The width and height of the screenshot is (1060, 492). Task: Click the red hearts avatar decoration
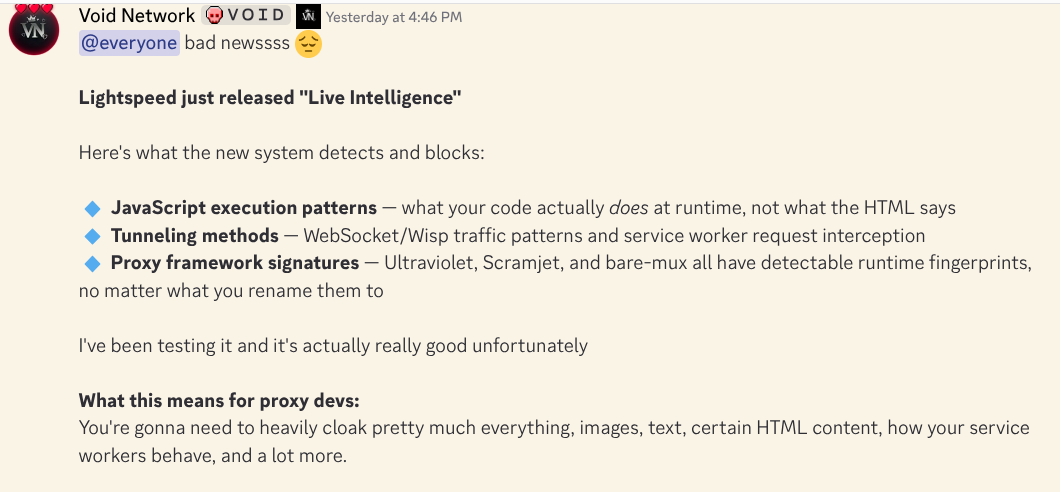[x=34, y=9]
